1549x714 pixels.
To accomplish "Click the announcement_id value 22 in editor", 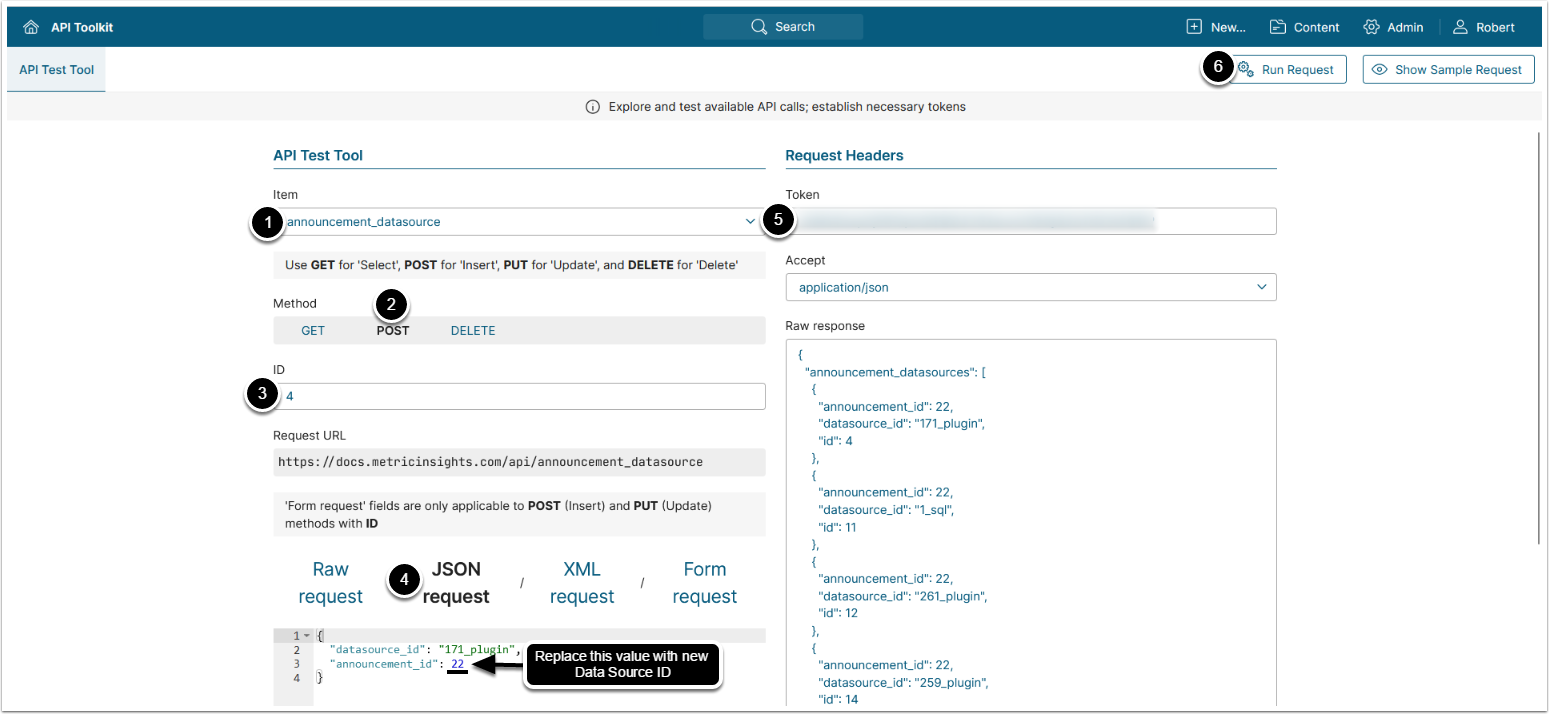I will 457,664.
